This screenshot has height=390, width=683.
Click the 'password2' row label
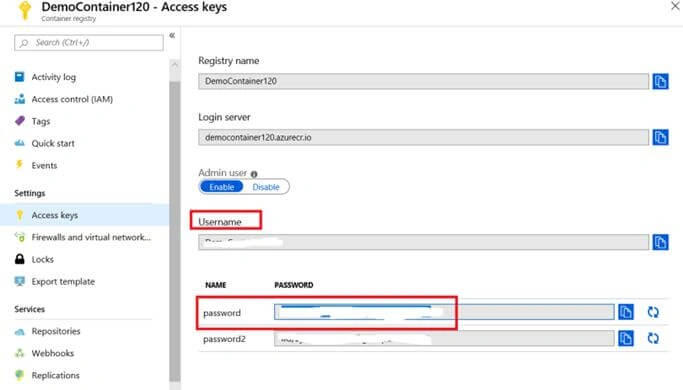224,339
